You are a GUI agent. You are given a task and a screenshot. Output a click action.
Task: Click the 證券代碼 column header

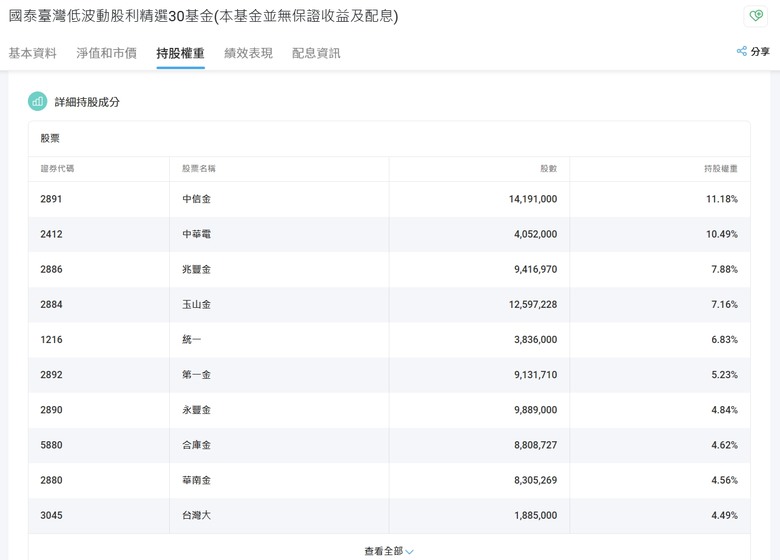[x=57, y=169]
